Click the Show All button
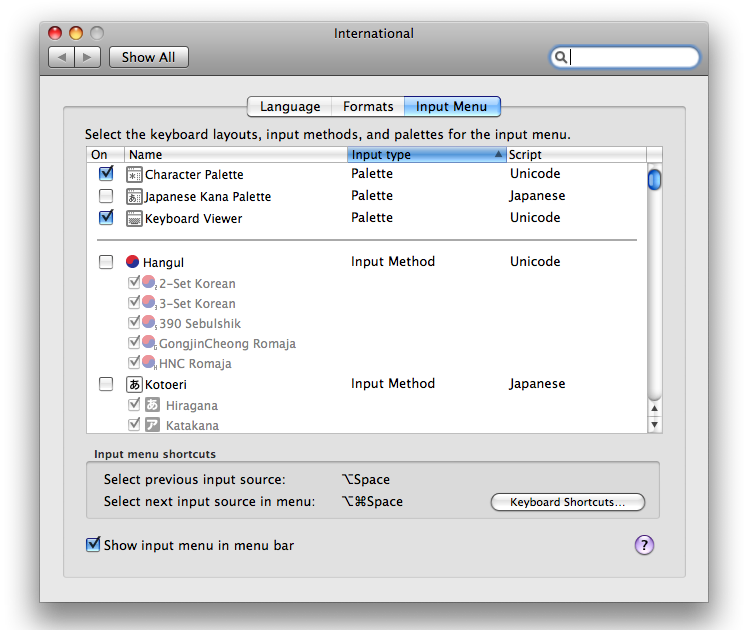The height and width of the screenshot is (630, 748). 148,57
